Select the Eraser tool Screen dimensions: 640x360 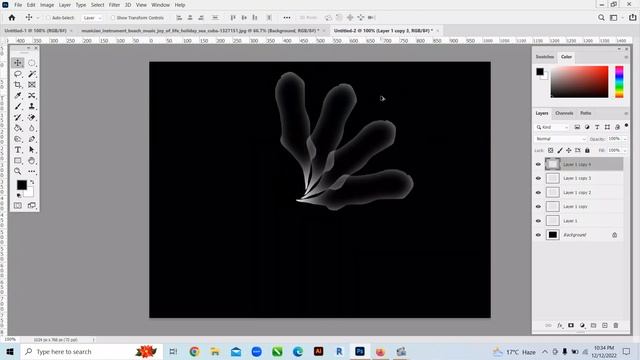click(x=32, y=117)
